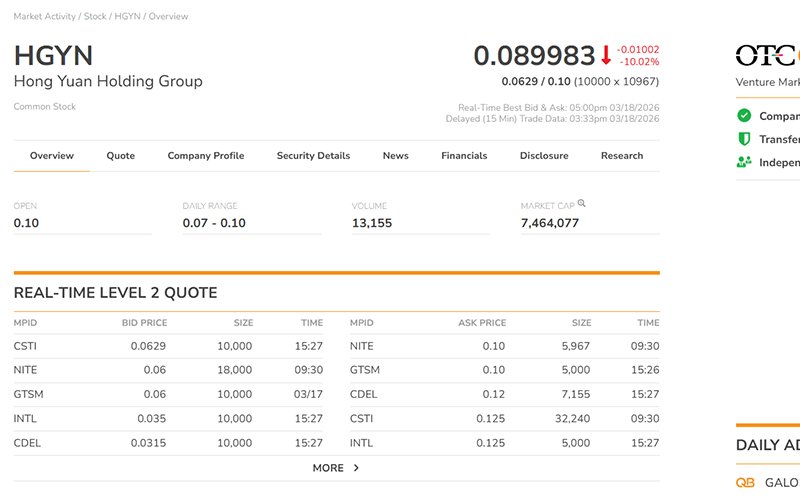The height and width of the screenshot is (500, 800).
Task: Click GTSM ask time 15:26
Action: click(x=645, y=370)
